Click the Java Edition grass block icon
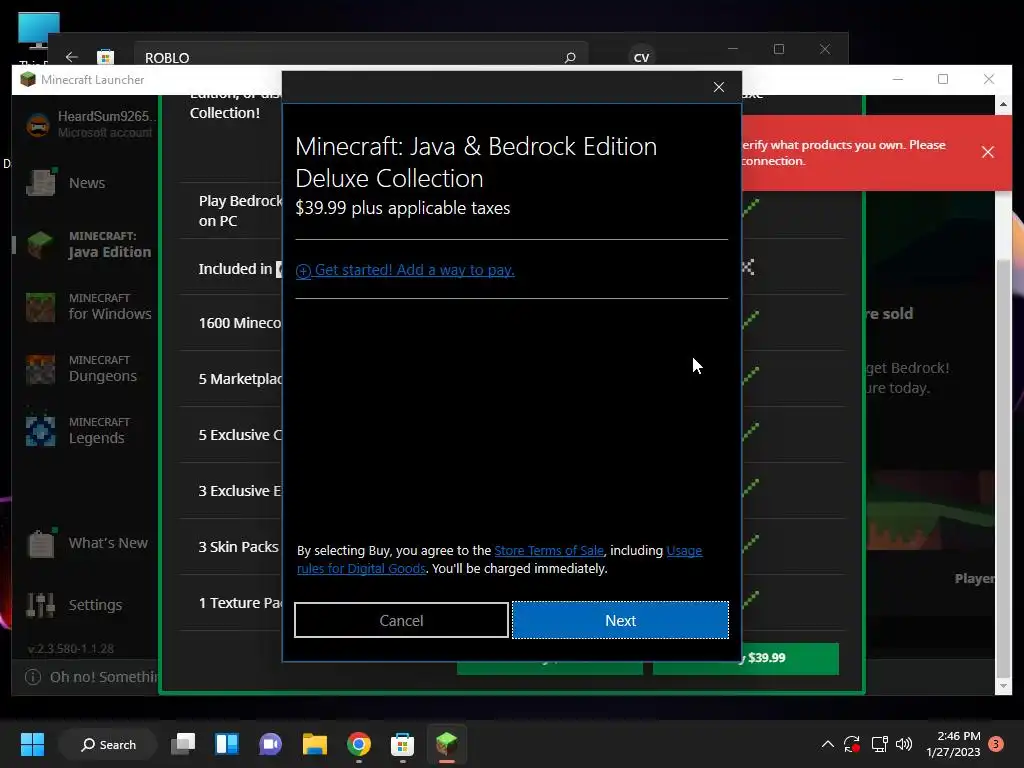 coord(40,245)
